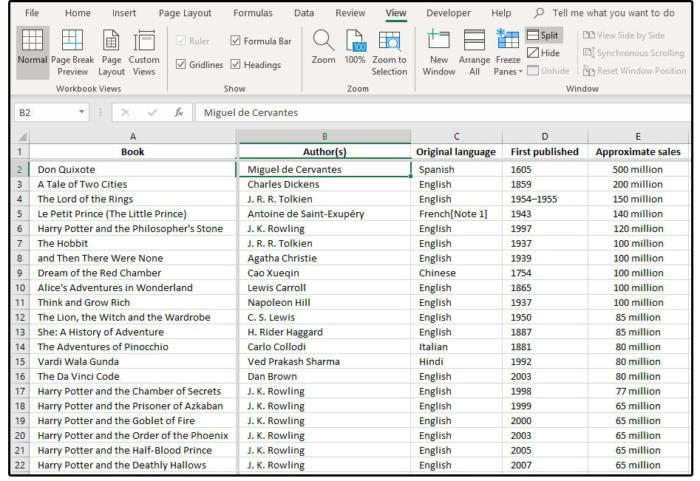Open Insert Function fx button
This screenshot has width=700, height=481.
(x=179, y=113)
